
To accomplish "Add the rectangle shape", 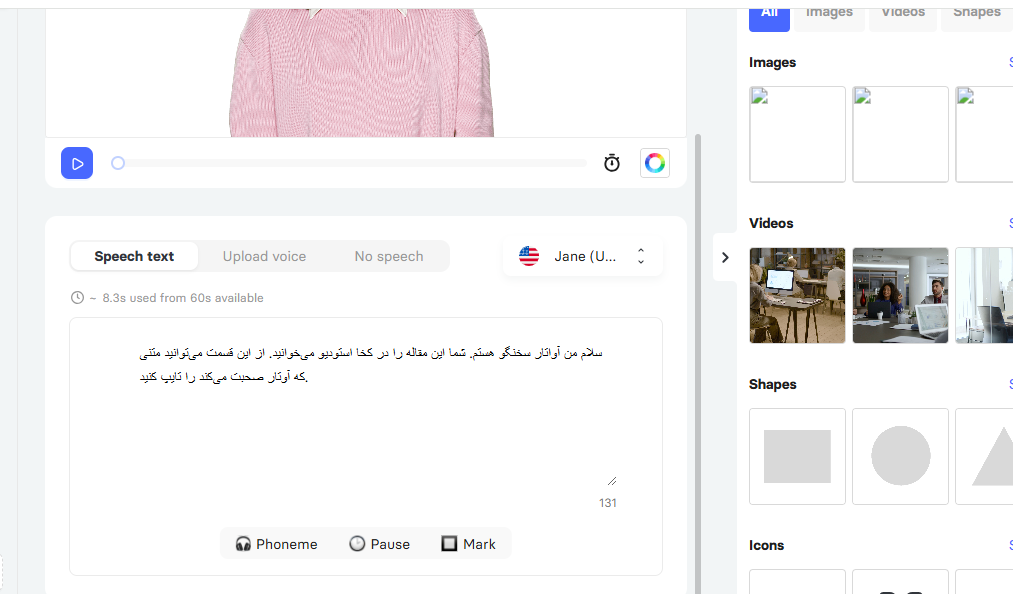I will (797, 456).
